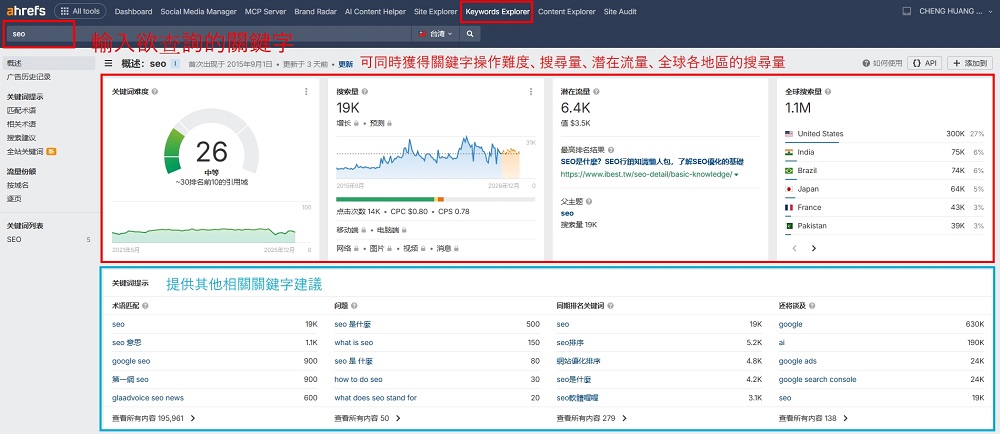Click the keyword search input containing seo
The height and width of the screenshot is (434, 1000).
pos(209,34)
